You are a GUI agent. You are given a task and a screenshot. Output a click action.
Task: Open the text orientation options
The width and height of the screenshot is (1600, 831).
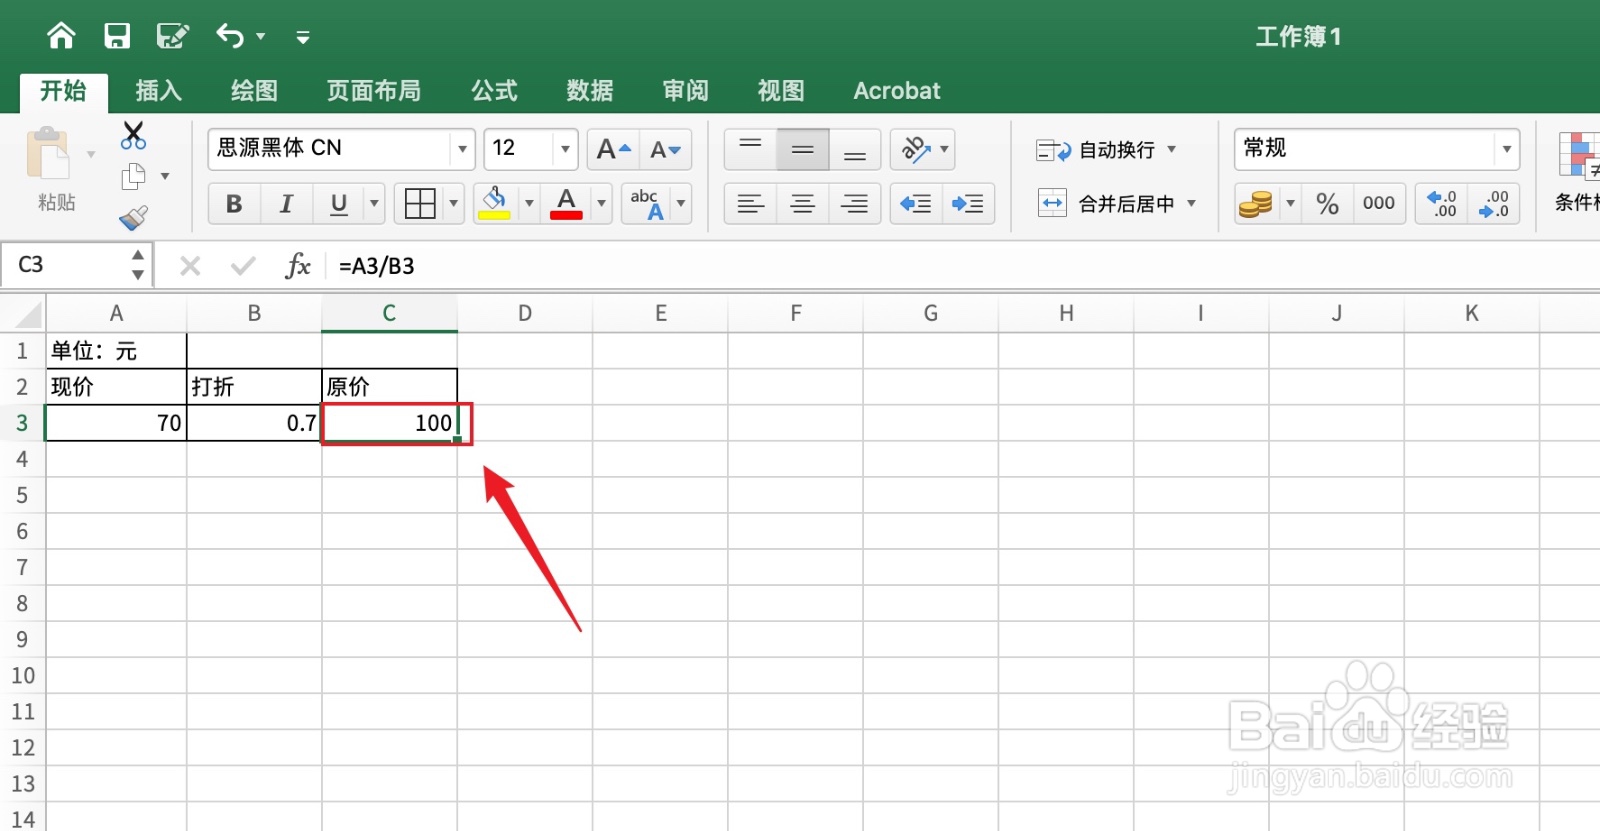point(923,150)
